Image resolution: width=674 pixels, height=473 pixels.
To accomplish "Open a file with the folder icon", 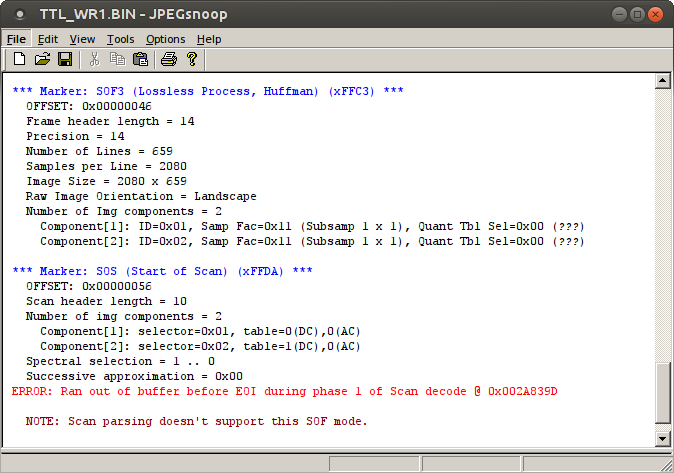I will 42,59.
